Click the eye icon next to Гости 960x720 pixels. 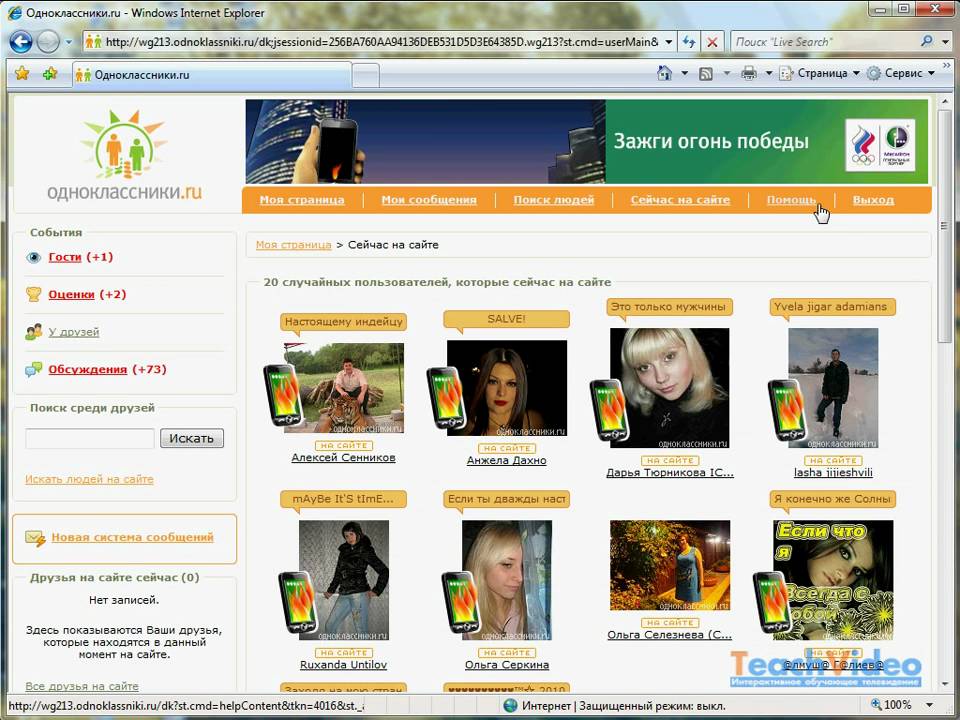point(33,257)
